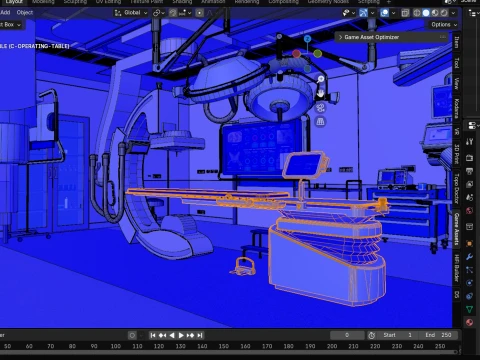Image resolution: width=480 pixels, height=360 pixels.
Task: Open the Modifiers wrench properties tab
Action: coord(469,257)
